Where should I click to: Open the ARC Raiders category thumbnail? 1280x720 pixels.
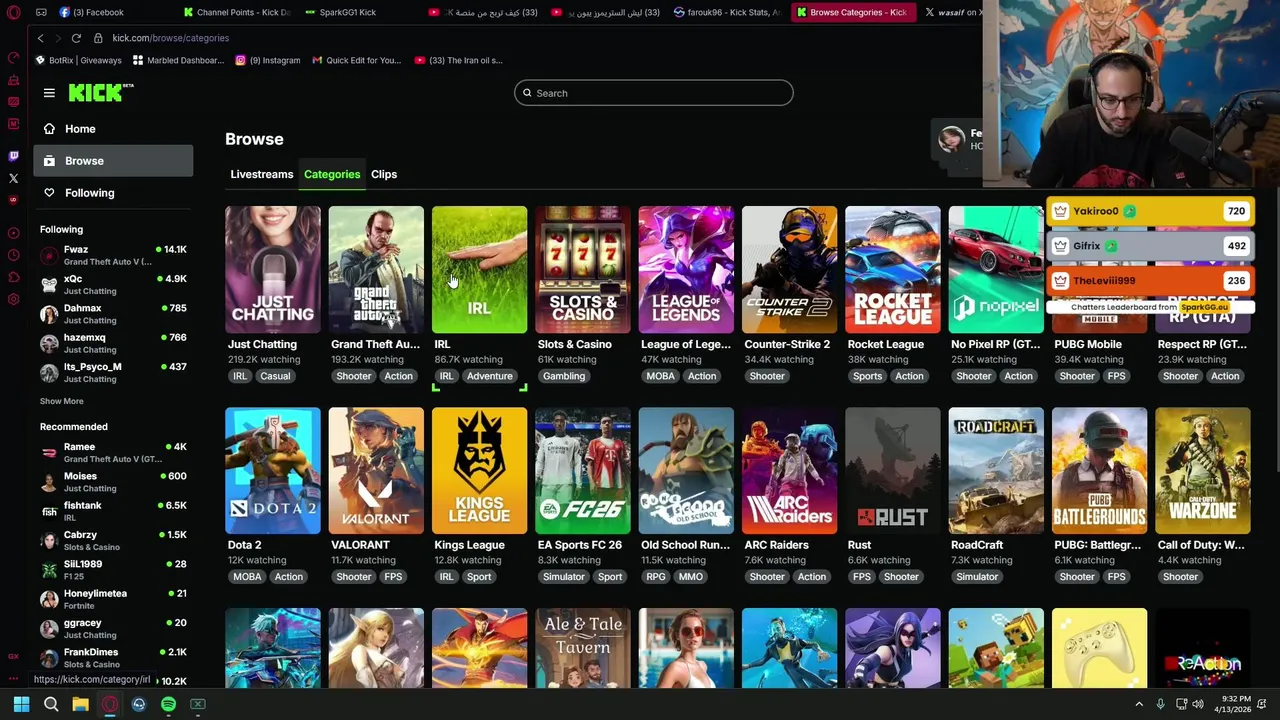coord(789,471)
